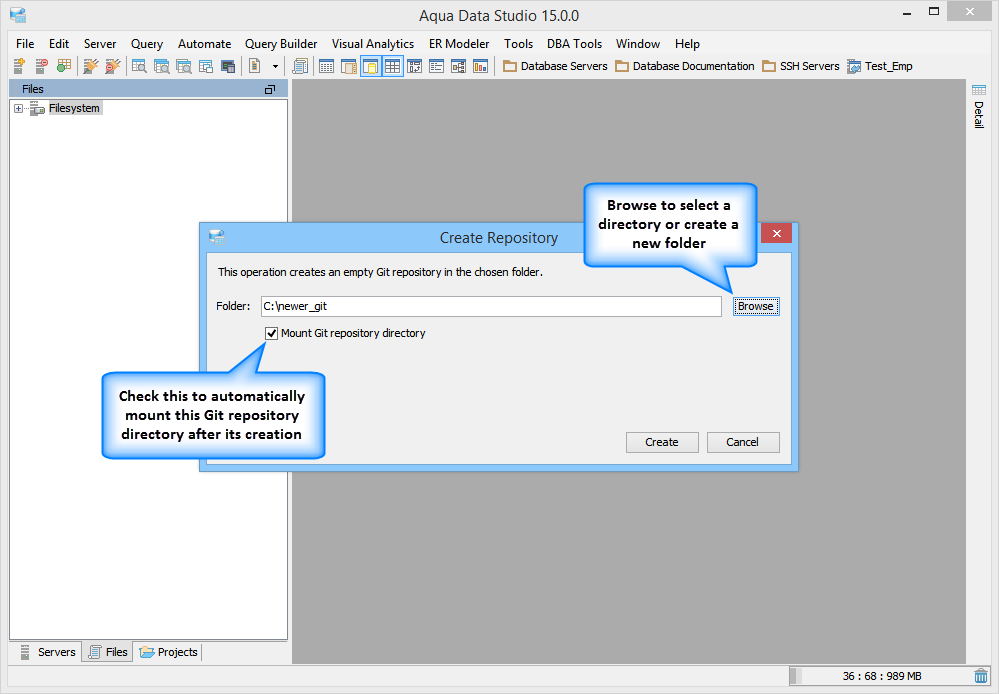Open the Detail side panel tab
Screen dimensions: 999x694
click(x=979, y=106)
